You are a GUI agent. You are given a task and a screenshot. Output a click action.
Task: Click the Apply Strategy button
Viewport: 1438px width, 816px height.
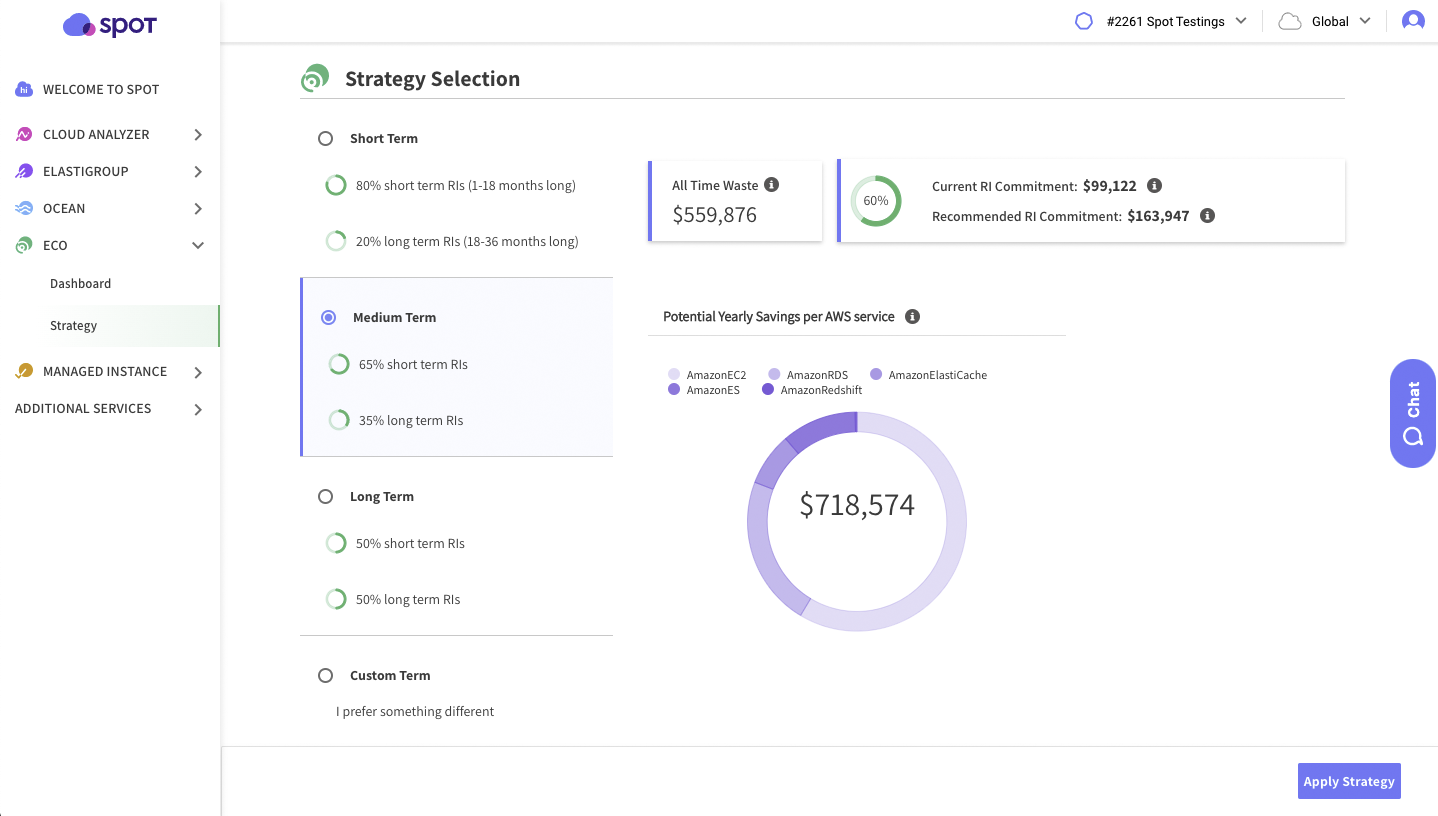[1348, 781]
